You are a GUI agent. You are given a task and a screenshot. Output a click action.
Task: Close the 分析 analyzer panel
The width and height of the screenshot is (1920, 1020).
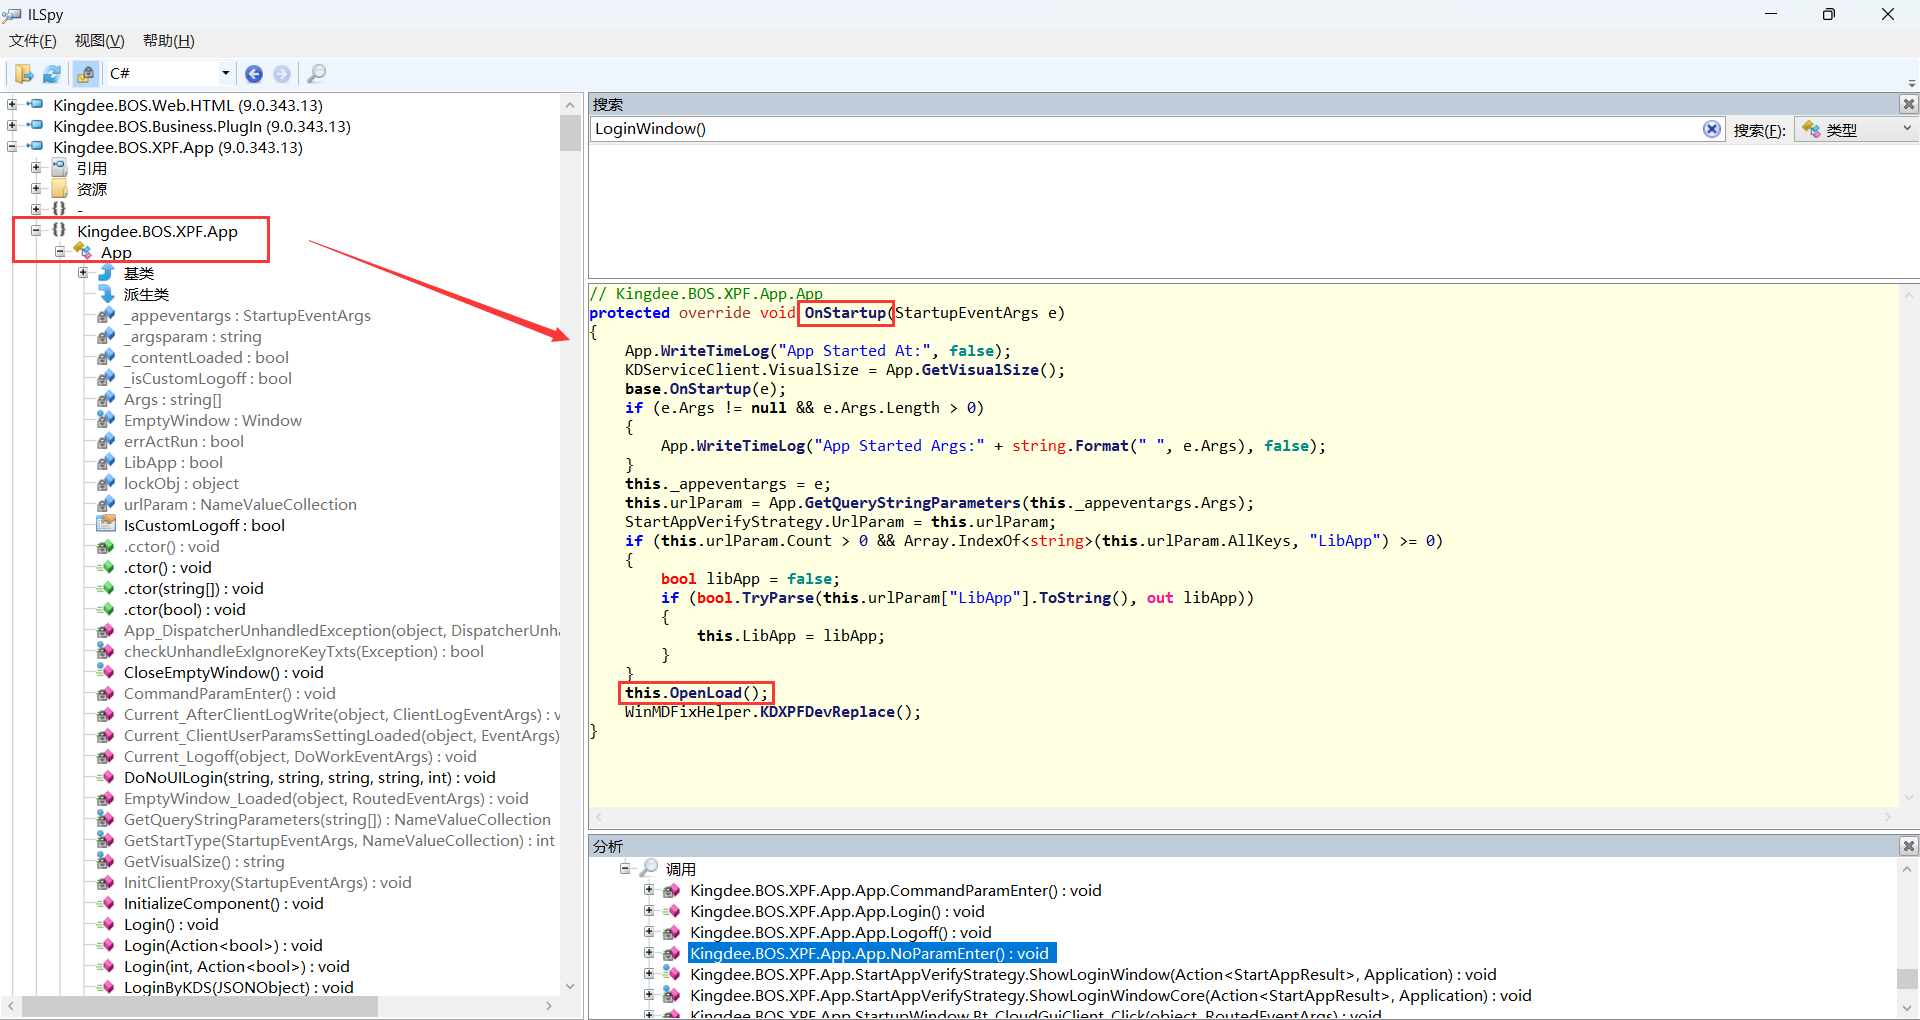(x=1909, y=846)
